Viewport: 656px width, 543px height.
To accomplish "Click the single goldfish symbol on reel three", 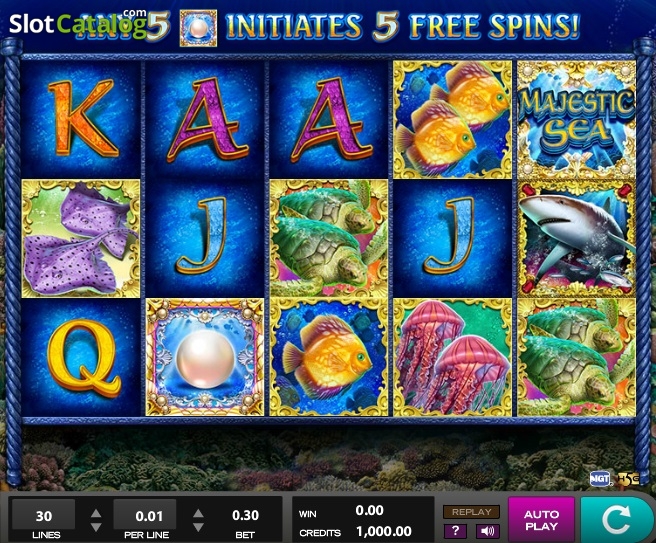I will [328, 357].
